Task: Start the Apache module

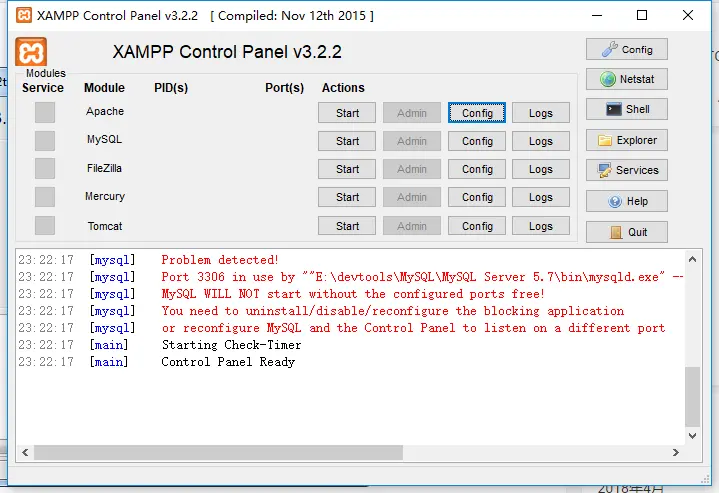Action: [x=347, y=113]
